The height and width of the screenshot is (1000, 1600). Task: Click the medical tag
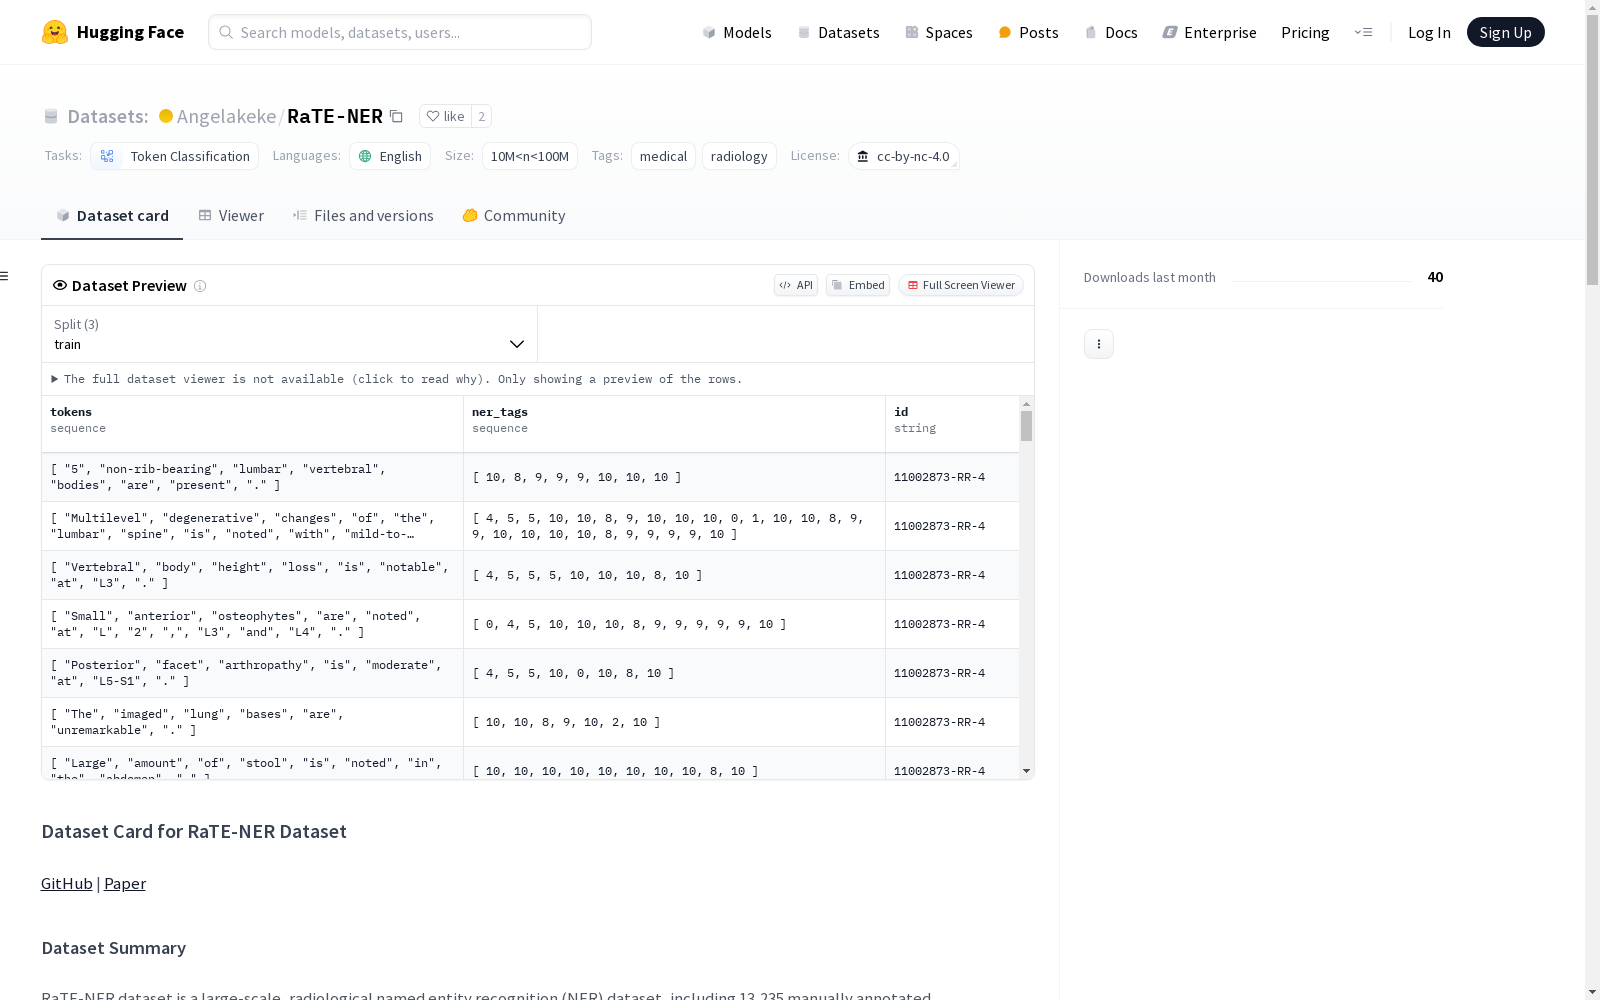(x=663, y=156)
